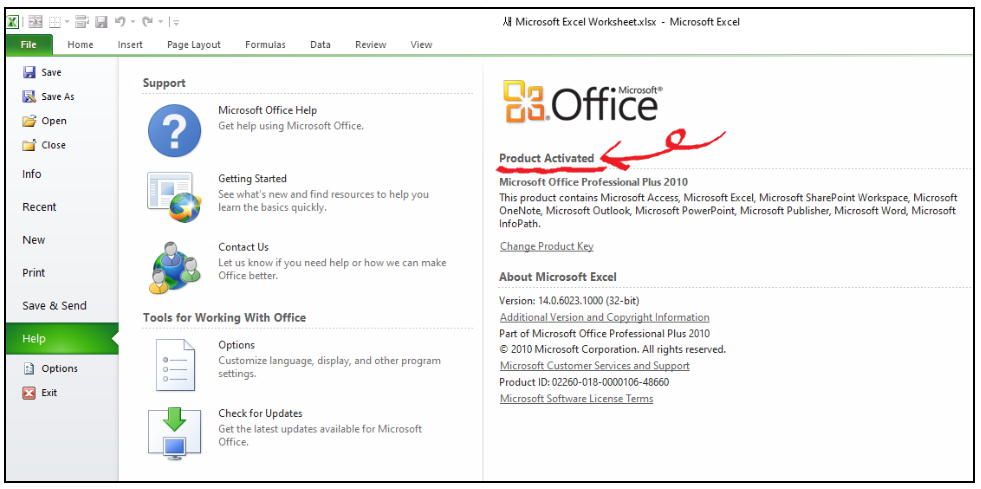Click the Open folder icon in sidebar
Image resolution: width=981 pixels, height=489 pixels.
click(x=29, y=121)
